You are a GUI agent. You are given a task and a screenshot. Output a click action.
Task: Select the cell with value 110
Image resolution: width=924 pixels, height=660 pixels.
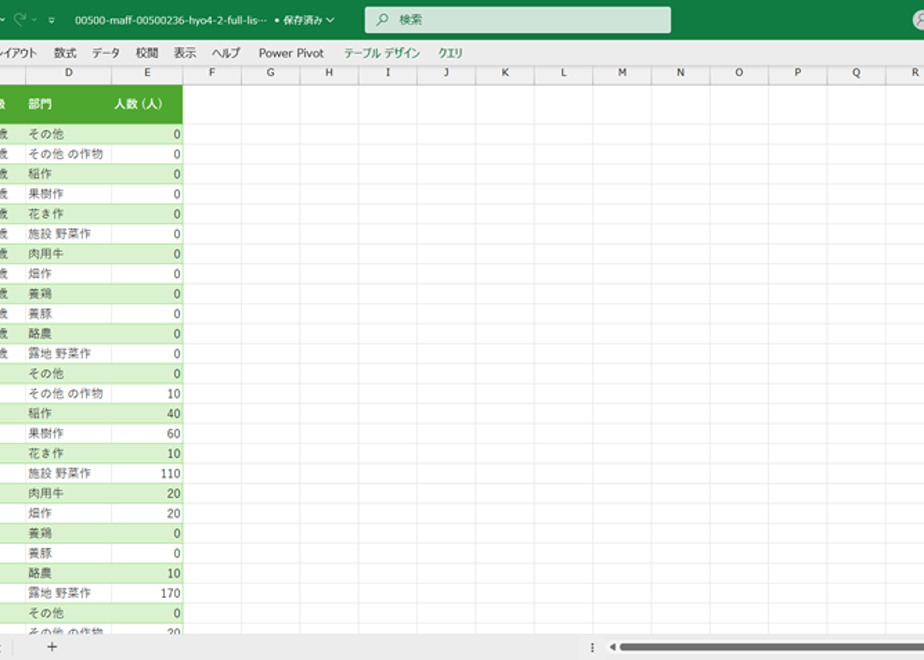pyautogui.click(x=147, y=473)
